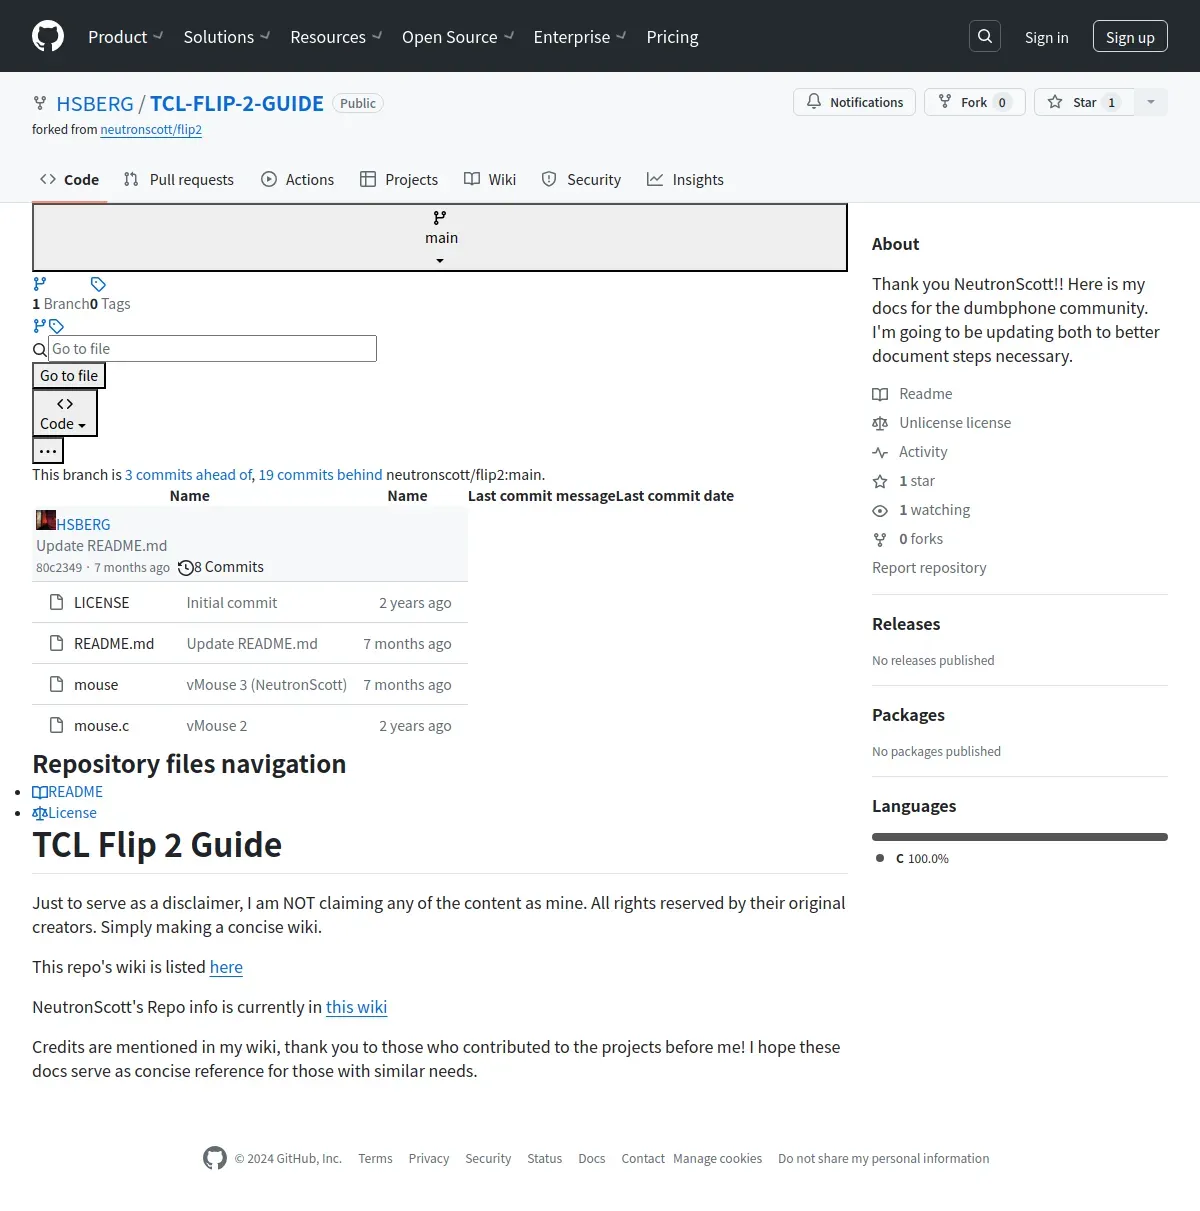This screenshot has height=1211, width=1200.
Task: Click the mouse file icon
Action: pos(57,684)
